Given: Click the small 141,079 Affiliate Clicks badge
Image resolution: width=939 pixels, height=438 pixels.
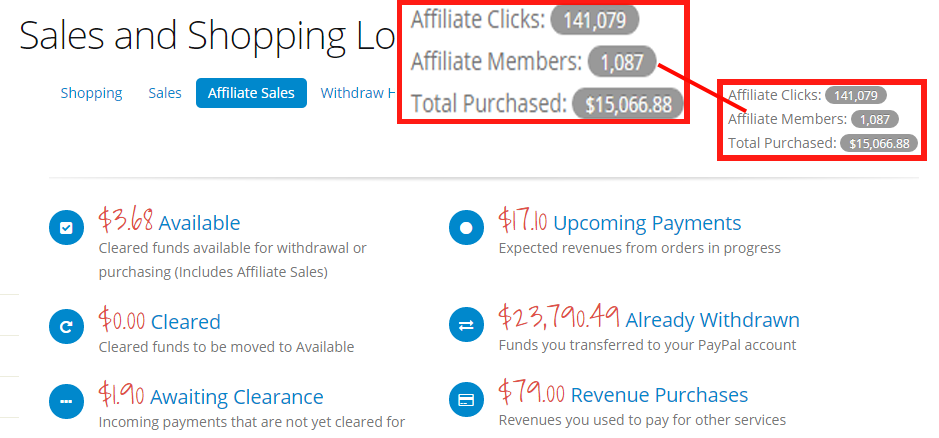Looking at the screenshot, I should click(855, 96).
